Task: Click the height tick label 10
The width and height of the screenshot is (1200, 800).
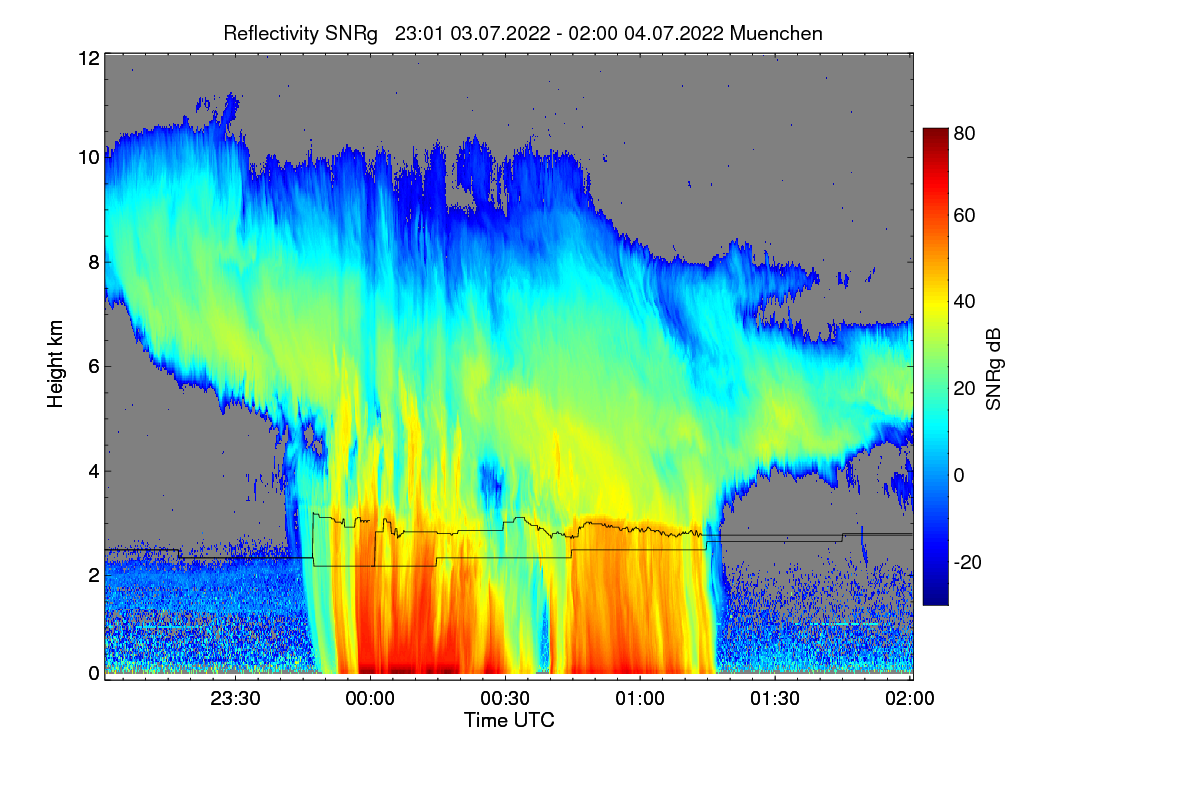Action: coord(88,157)
